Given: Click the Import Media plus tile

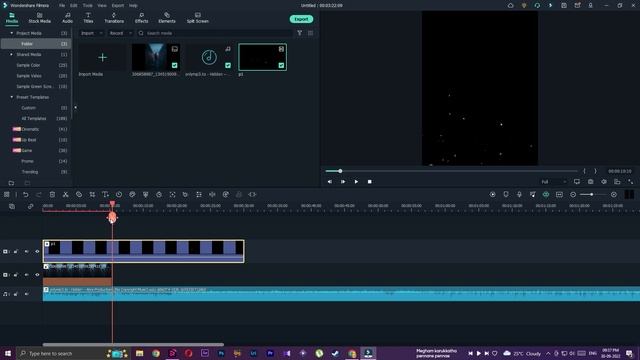Looking at the screenshot, I should click(102, 58).
